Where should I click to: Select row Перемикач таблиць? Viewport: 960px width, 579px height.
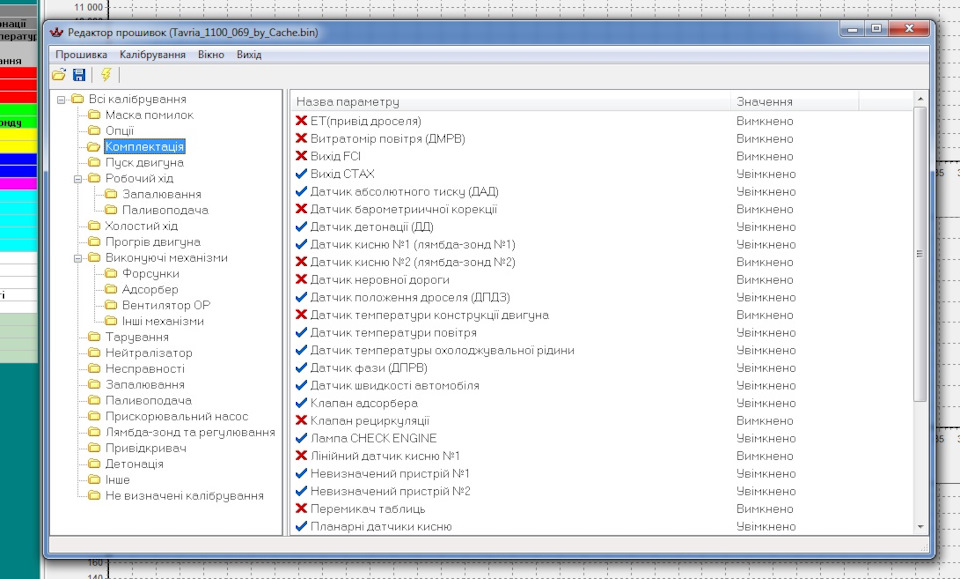[603, 509]
